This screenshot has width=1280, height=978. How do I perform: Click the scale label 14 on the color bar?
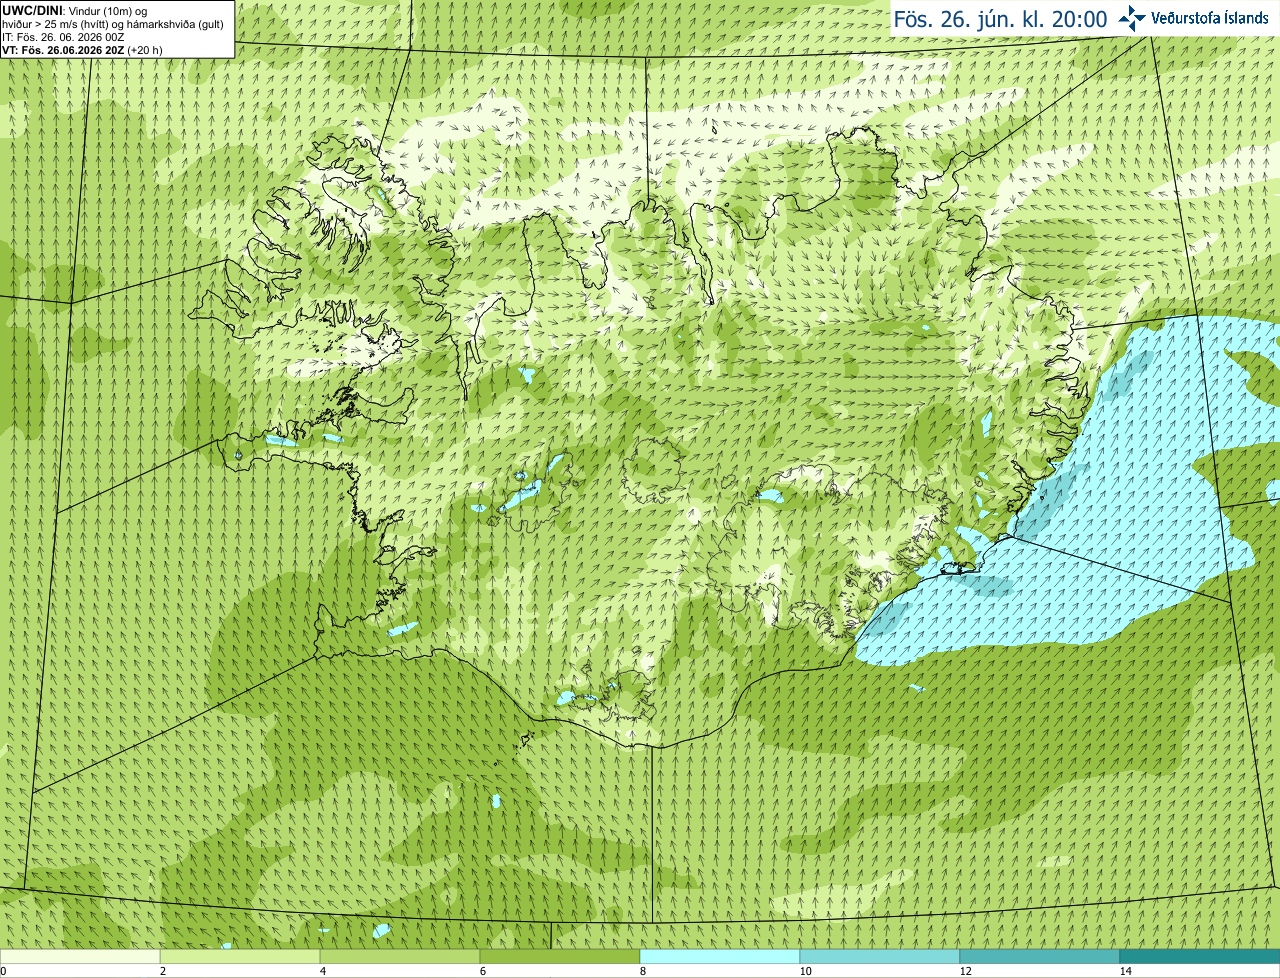[1125, 971]
